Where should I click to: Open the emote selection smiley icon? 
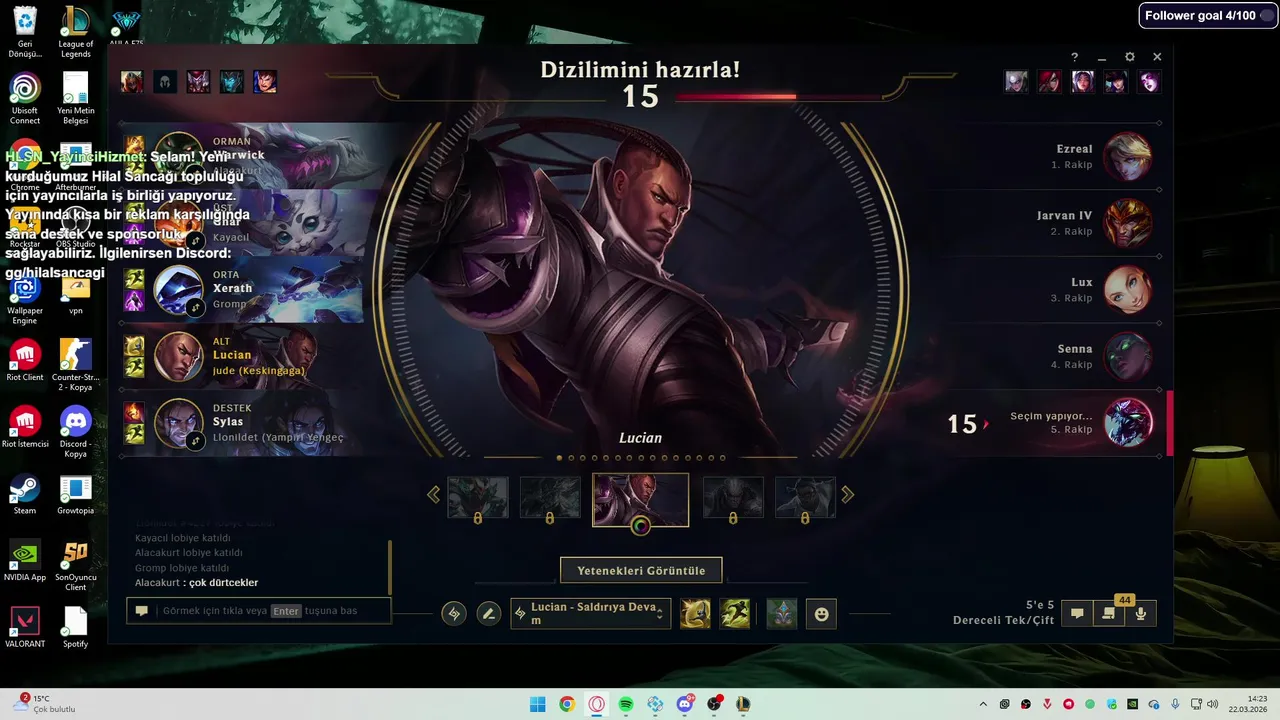822,613
